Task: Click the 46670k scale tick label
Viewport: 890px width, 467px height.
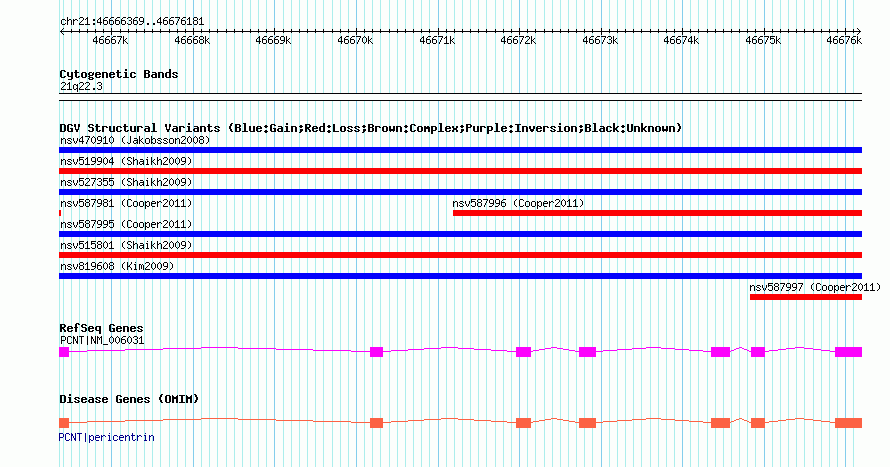Action: (355, 41)
